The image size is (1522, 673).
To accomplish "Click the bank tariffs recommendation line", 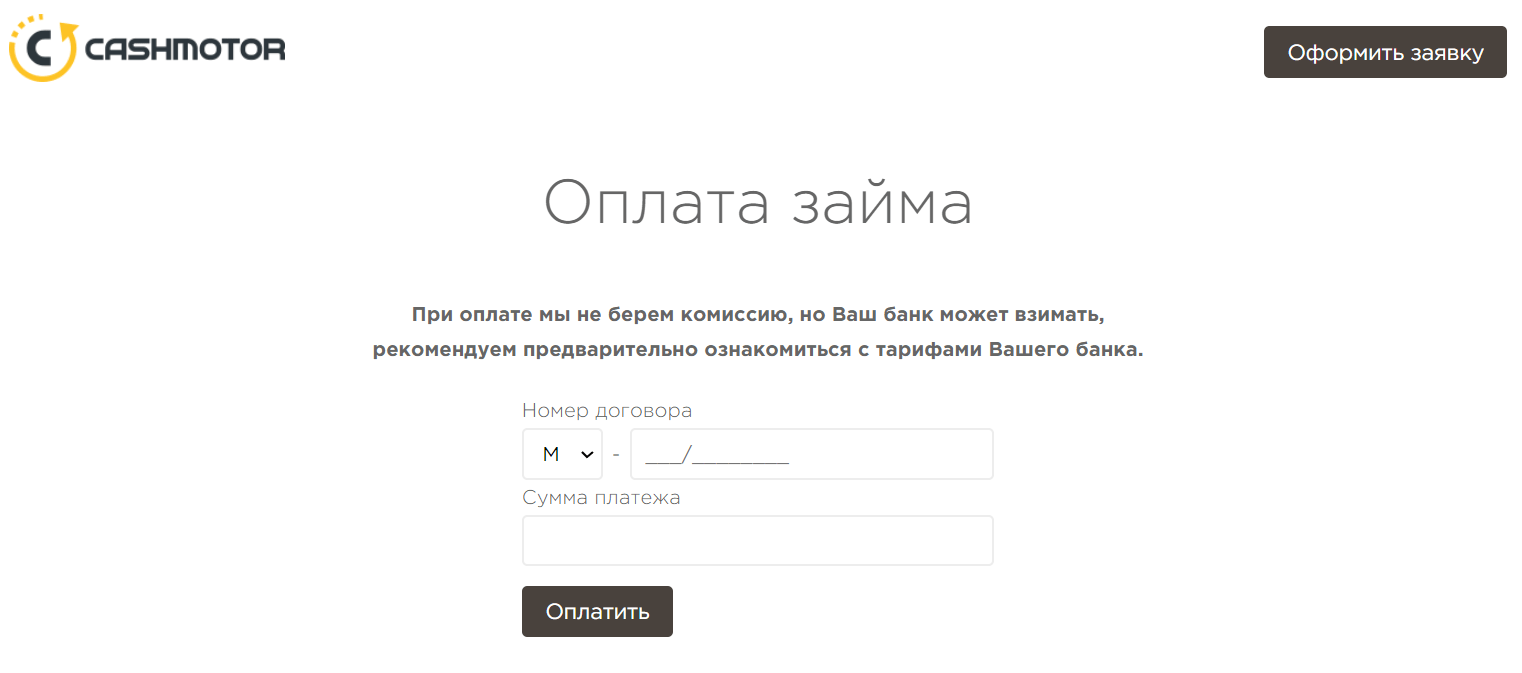I will pyautogui.click(x=758, y=350).
